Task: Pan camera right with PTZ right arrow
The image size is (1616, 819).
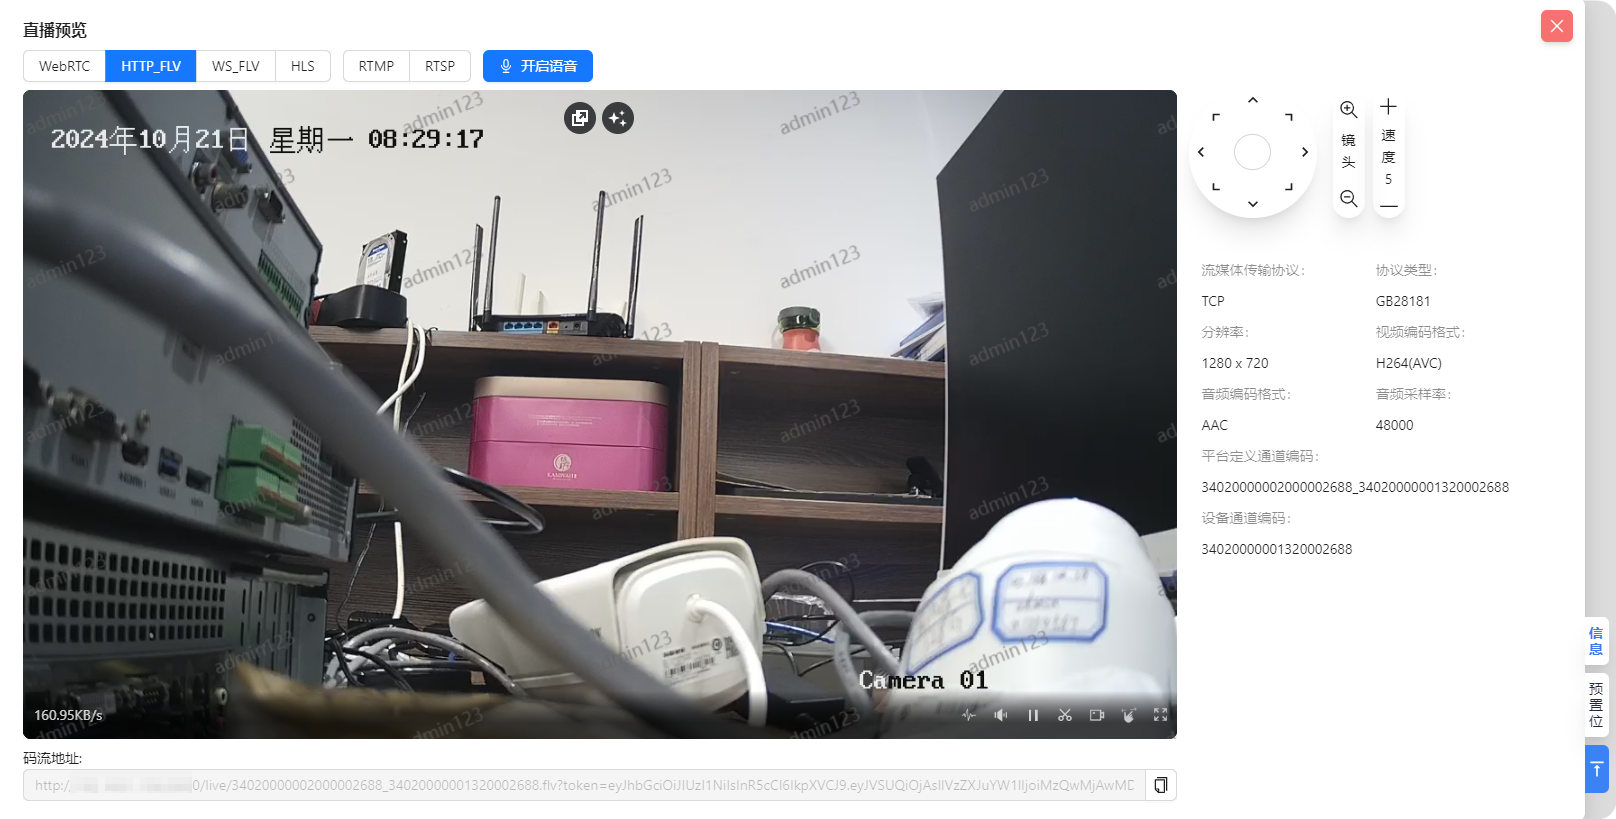Action: coord(1304,152)
